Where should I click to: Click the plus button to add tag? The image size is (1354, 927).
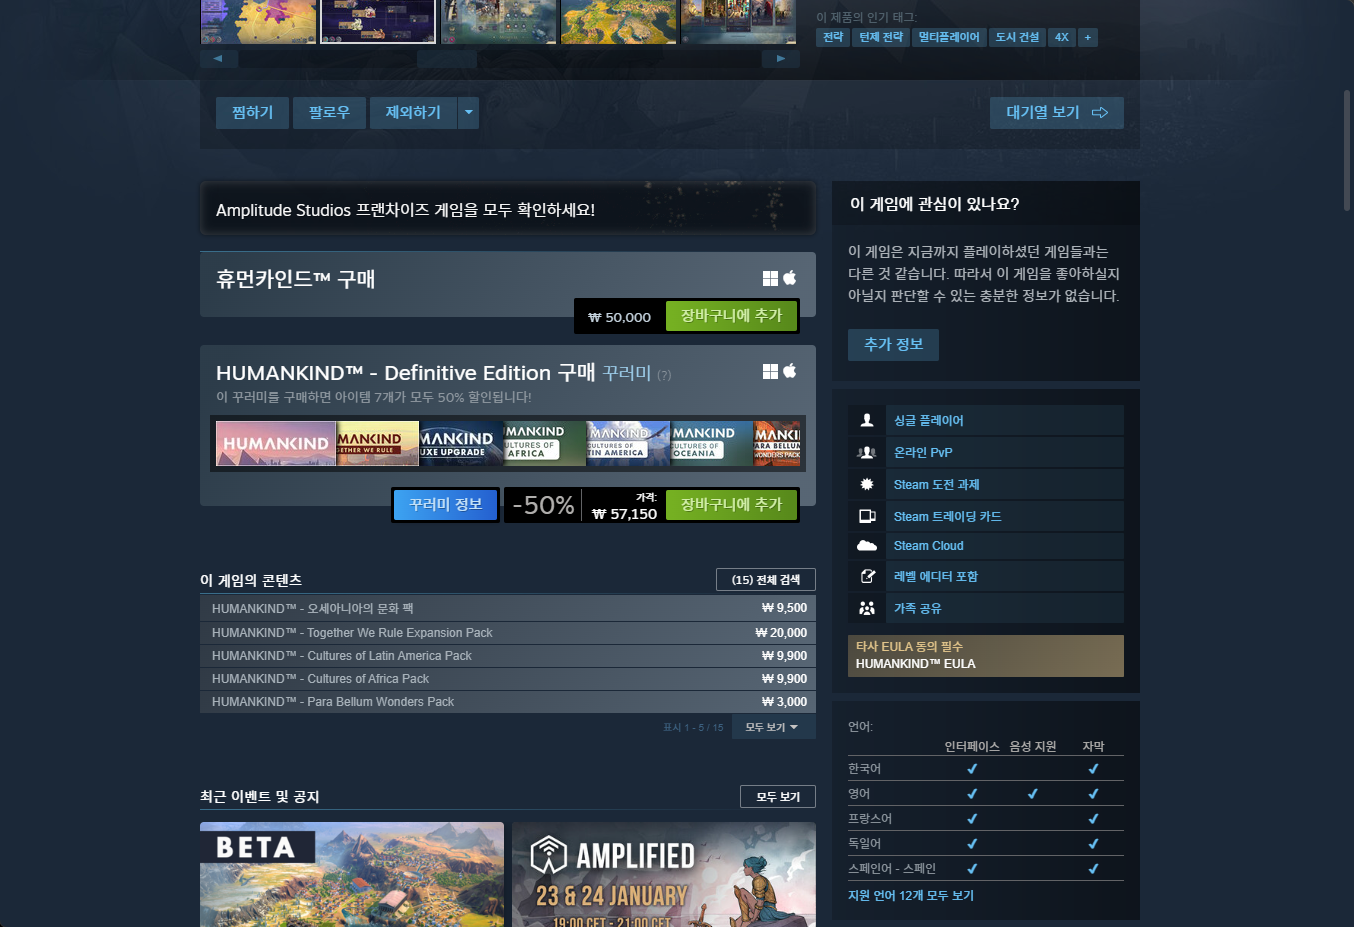(1088, 37)
